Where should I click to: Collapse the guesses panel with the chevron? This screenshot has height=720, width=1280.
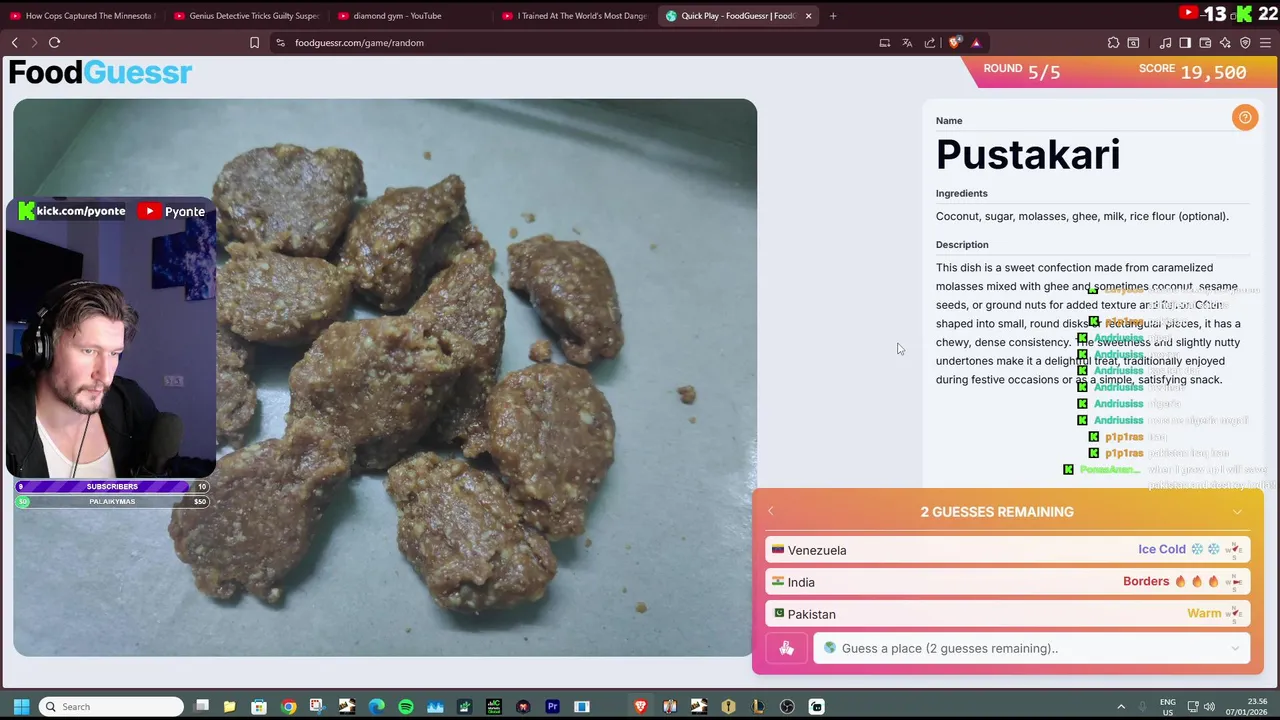tap(1237, 512)
